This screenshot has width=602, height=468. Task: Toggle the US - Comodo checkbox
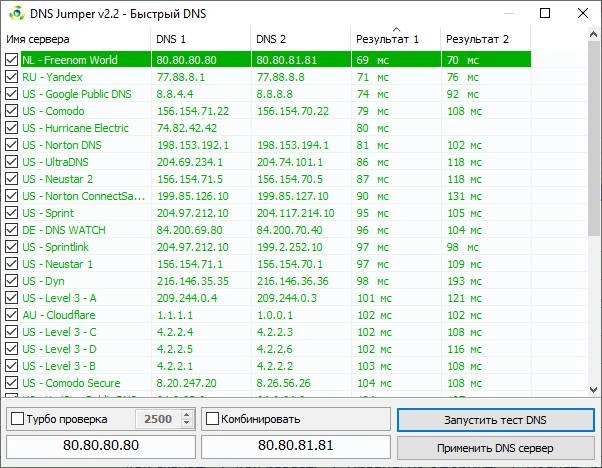12,111
